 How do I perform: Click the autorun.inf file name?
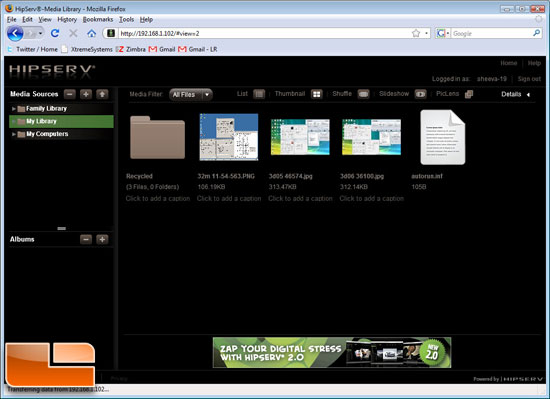427,176
